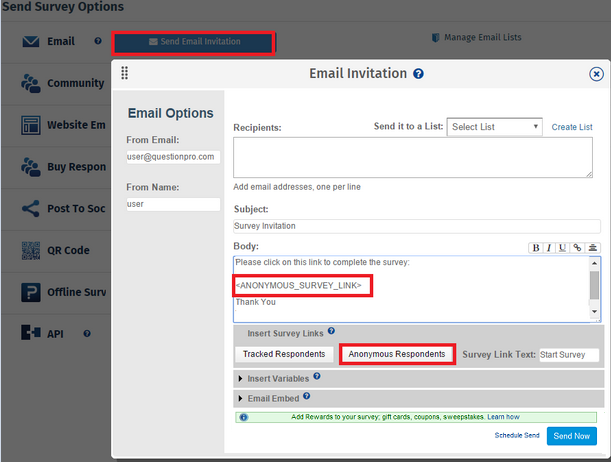The image size is (611, 462).
Task: Toggle underline in the body editor
Action: point(563,248)
